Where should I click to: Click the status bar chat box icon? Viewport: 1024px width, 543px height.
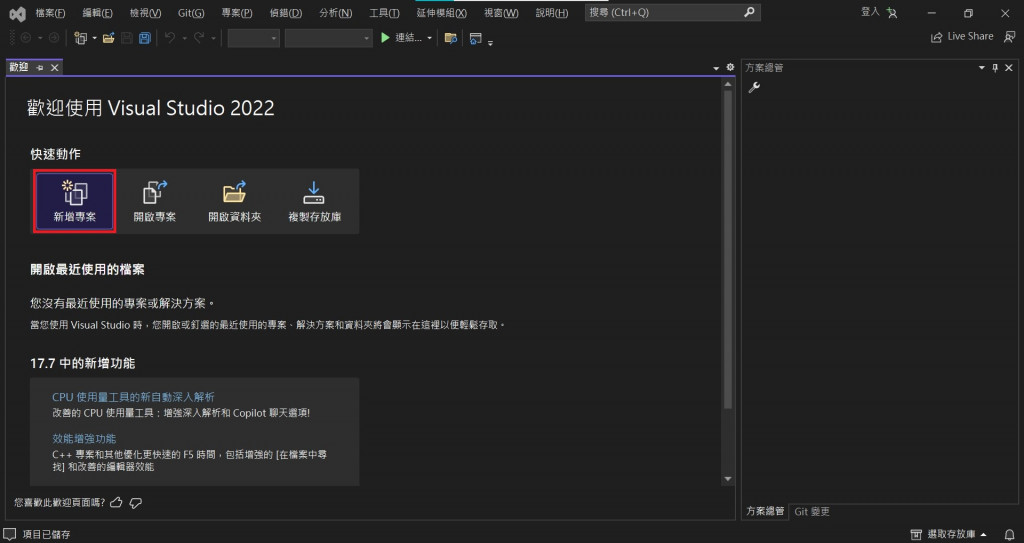10,534
